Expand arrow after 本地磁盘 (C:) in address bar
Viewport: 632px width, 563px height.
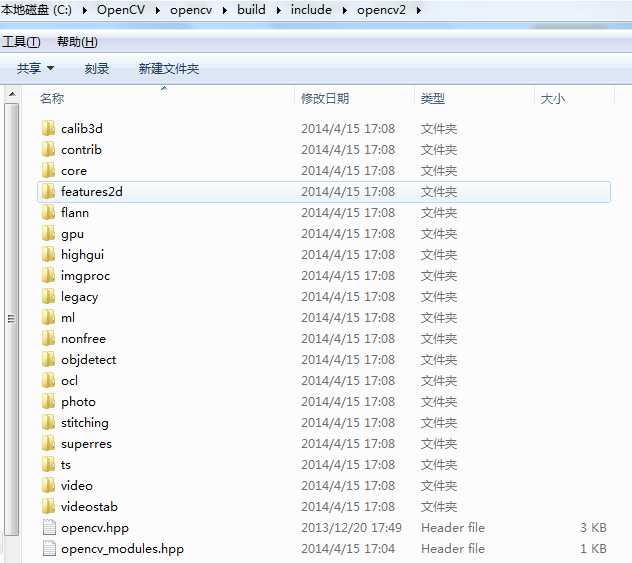tap(84, 10)
